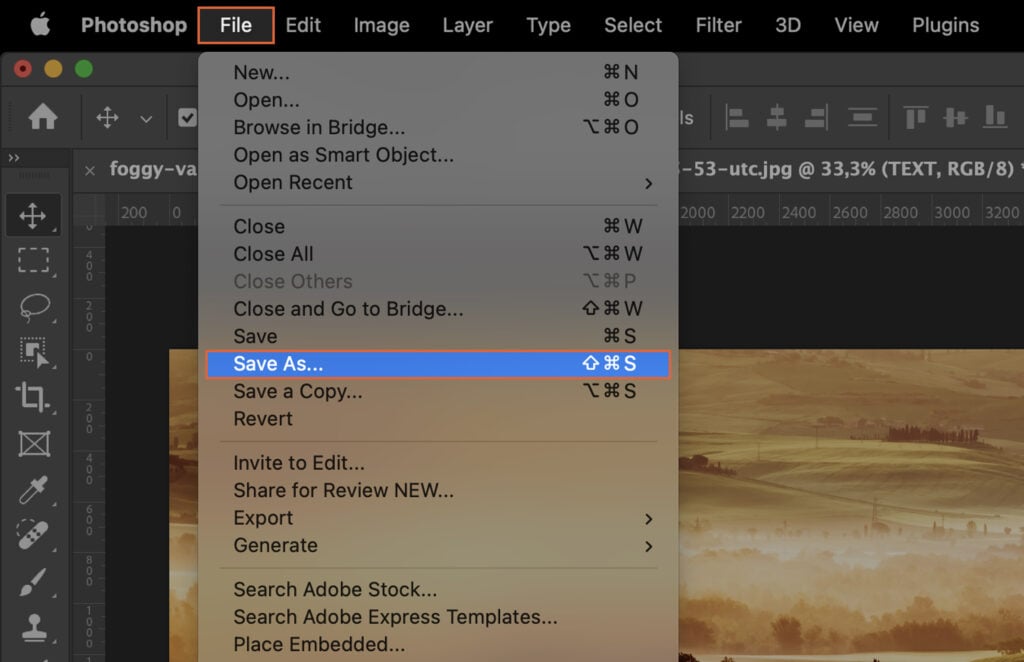Image resolution: width=1024 pixels, height=662 pixels.
Task: Activate the Brush tool
Action: 34,582
